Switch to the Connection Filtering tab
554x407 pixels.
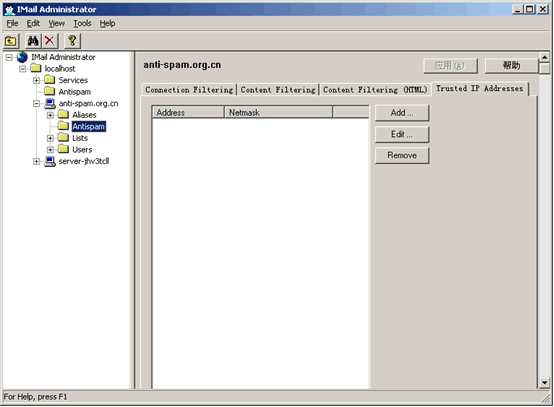pyautogui.click(x=189, y=90)
